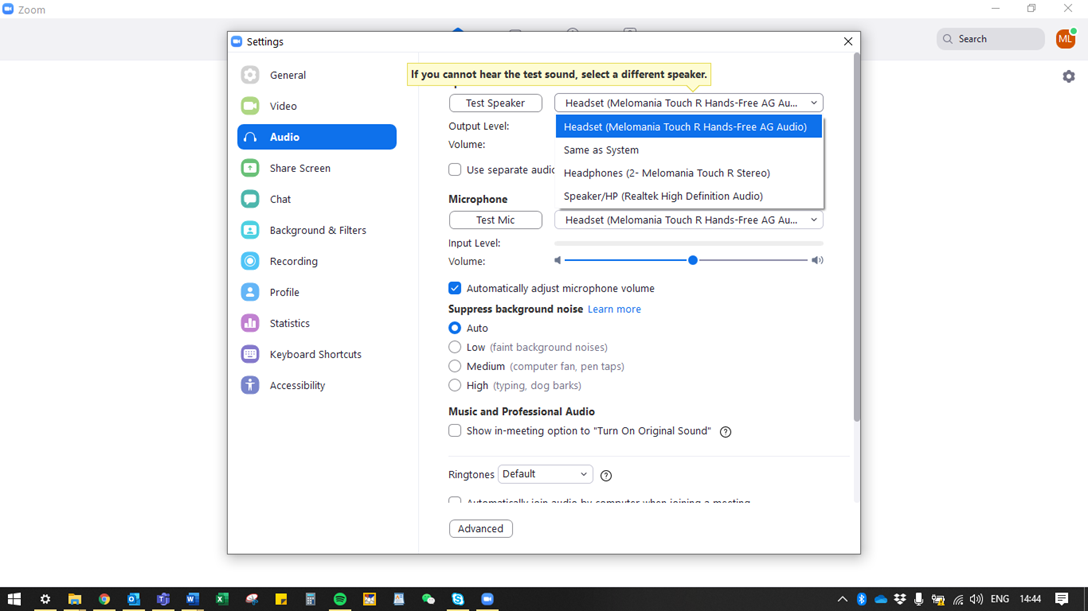1088x611 pixels.
Task: Open Sticky Notes from the taskbar
Action: 281,599
